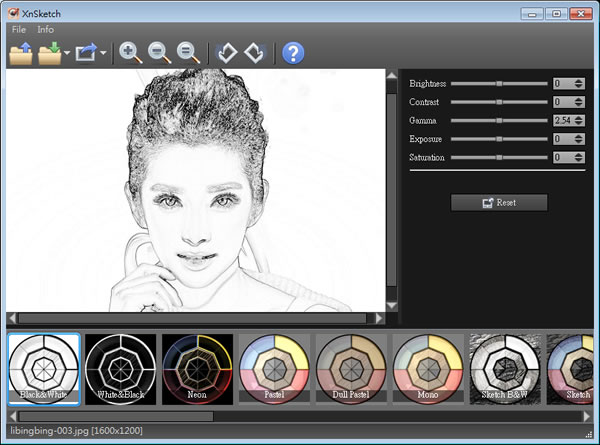Click the image scroll right arrow

[379, 318]
